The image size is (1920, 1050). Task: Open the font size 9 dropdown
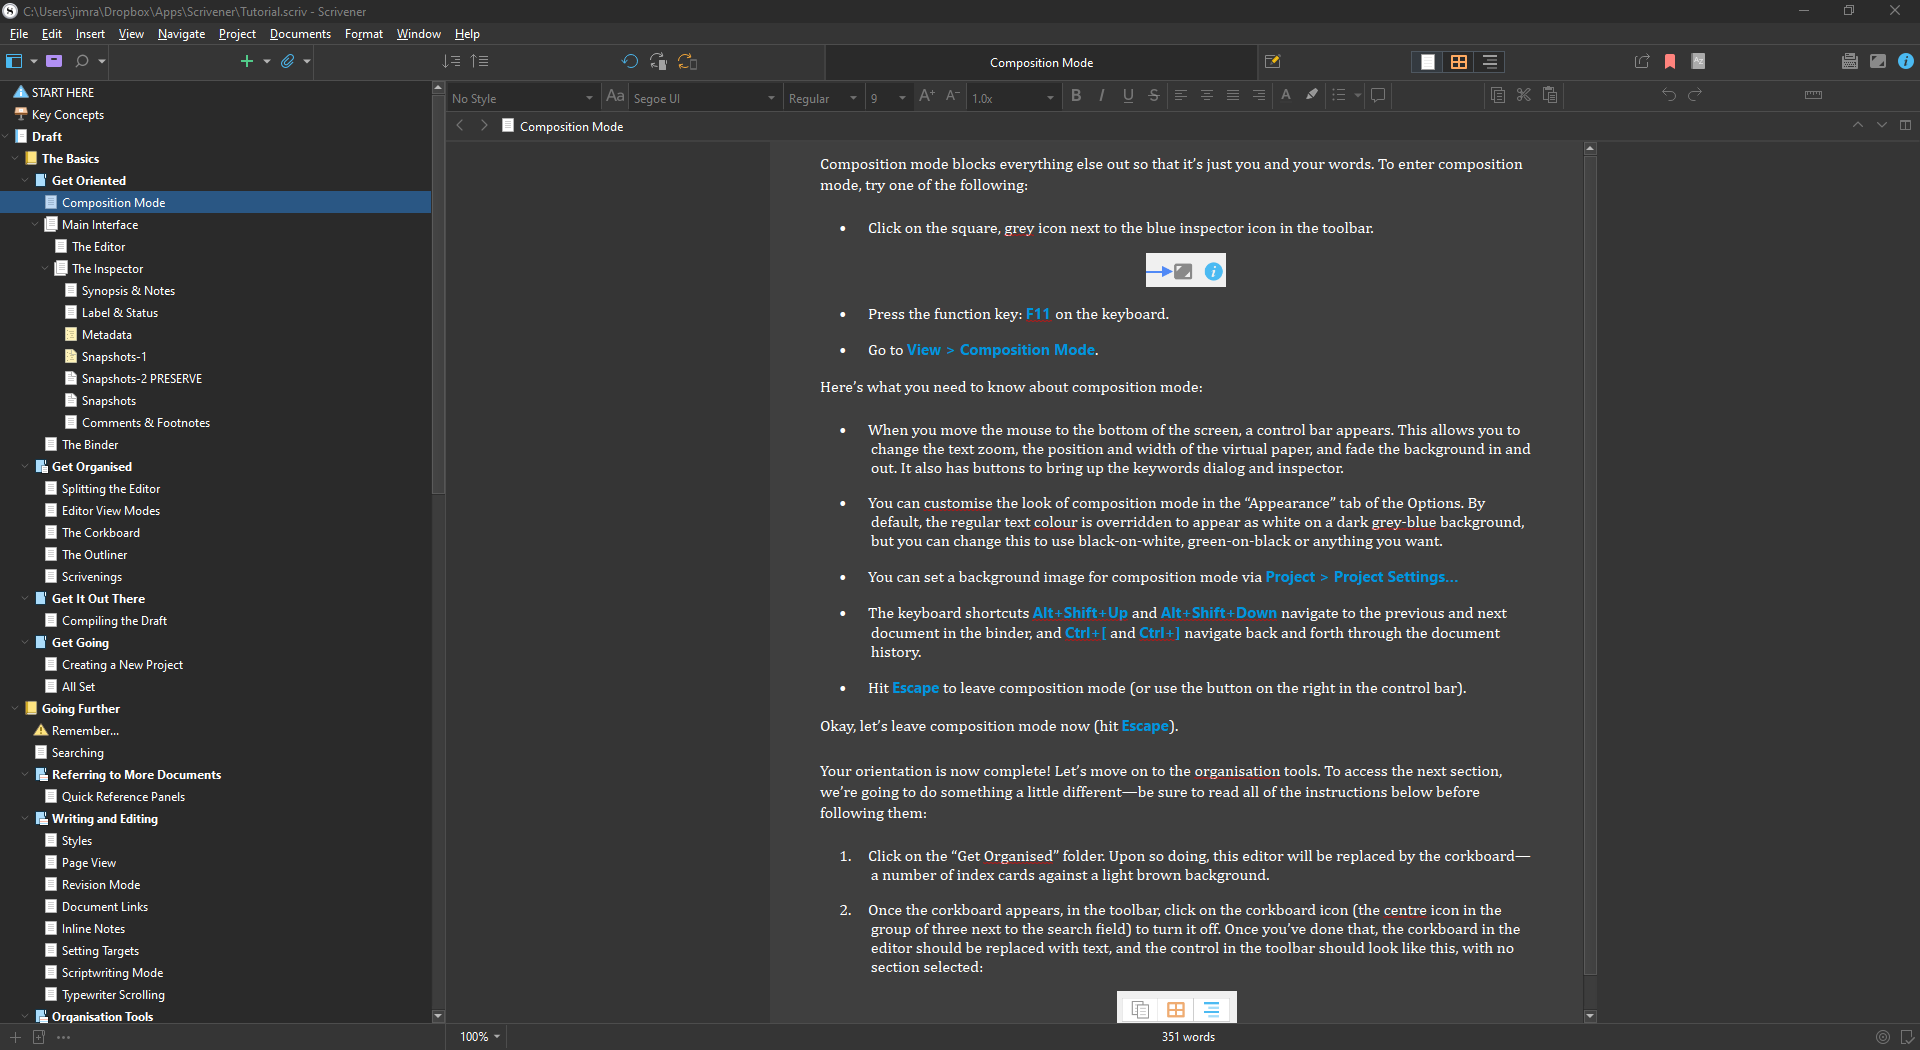click(x=888, y=98)
